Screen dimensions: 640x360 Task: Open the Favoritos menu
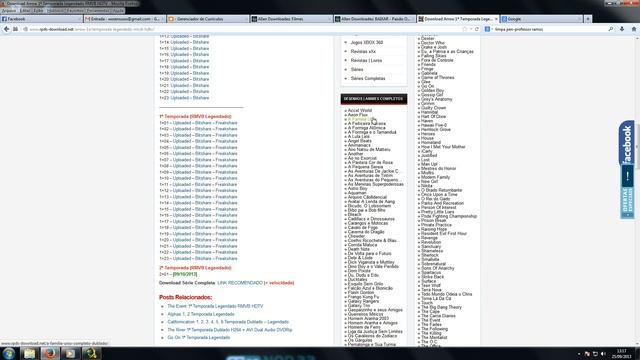point(75,11)
